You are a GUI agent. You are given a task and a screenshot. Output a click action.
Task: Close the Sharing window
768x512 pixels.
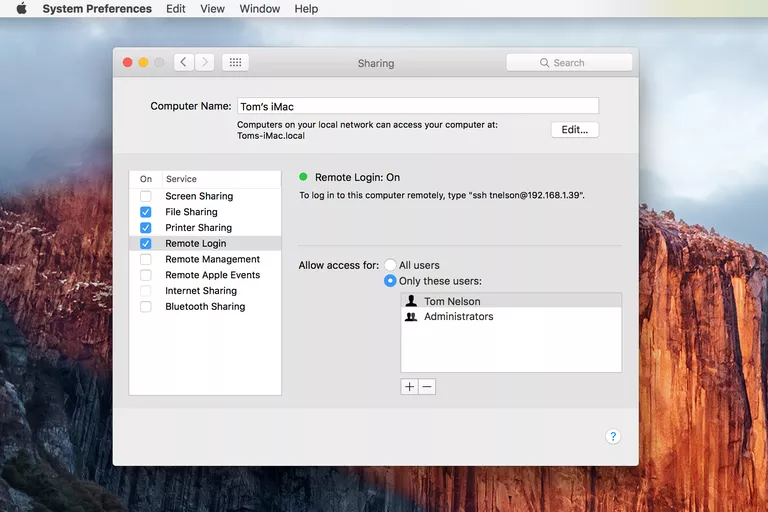[127, 62]
